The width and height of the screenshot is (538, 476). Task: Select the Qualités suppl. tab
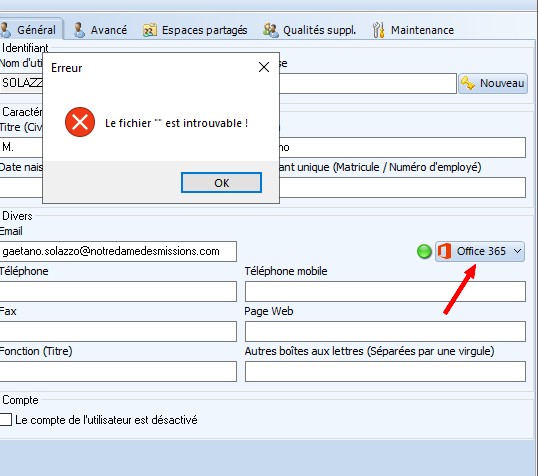click(309, 30)
